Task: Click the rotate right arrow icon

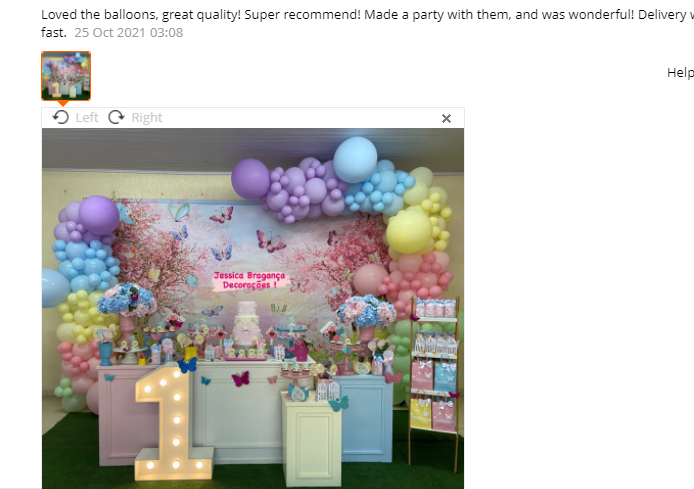Action: (116, 117)
